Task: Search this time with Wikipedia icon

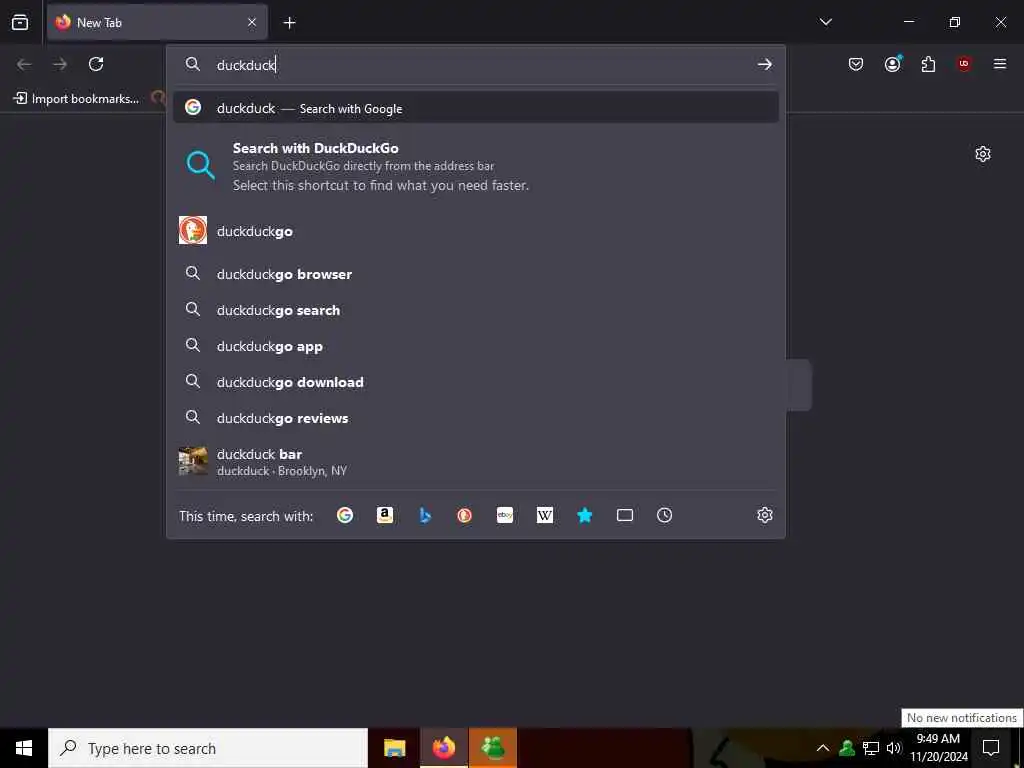Action: tap(545, 515)
